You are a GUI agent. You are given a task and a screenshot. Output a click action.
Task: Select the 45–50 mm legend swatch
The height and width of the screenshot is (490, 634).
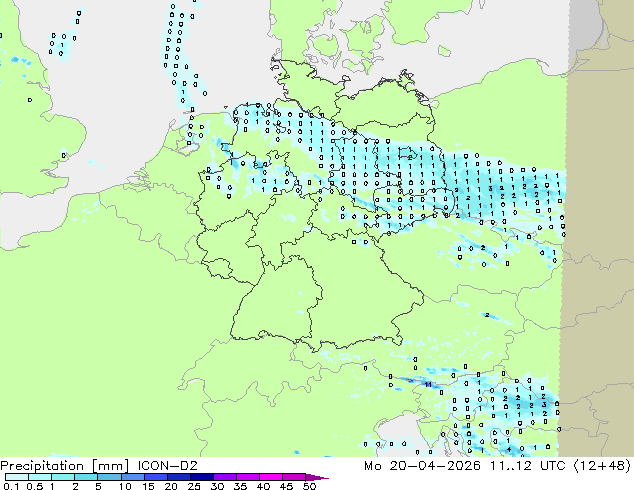coord(294,477)
